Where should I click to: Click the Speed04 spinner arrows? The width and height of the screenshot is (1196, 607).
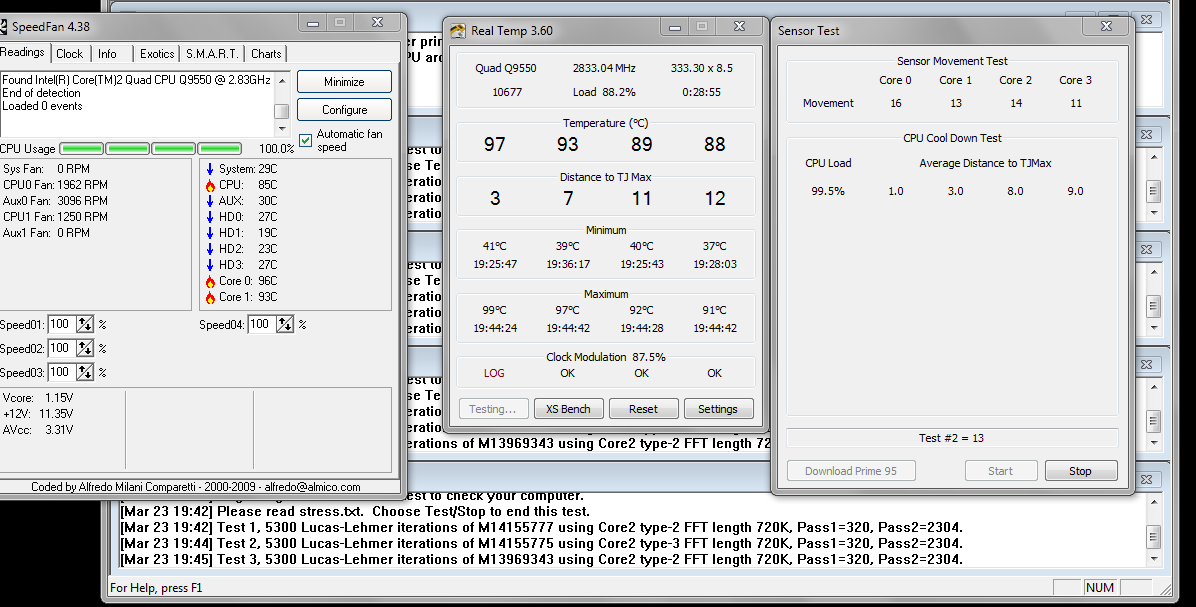(285, 325)
